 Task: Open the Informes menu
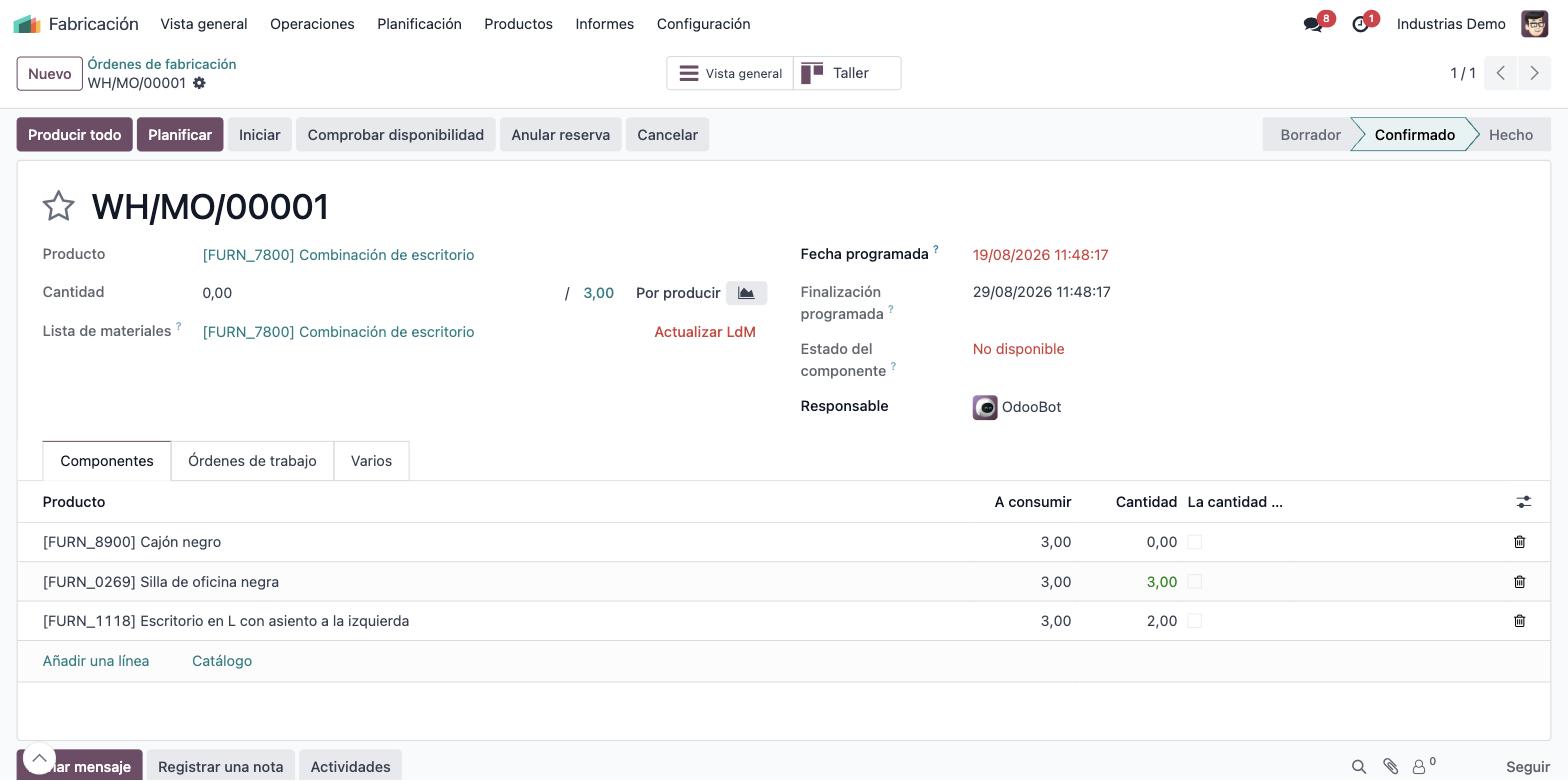(604, 24)
